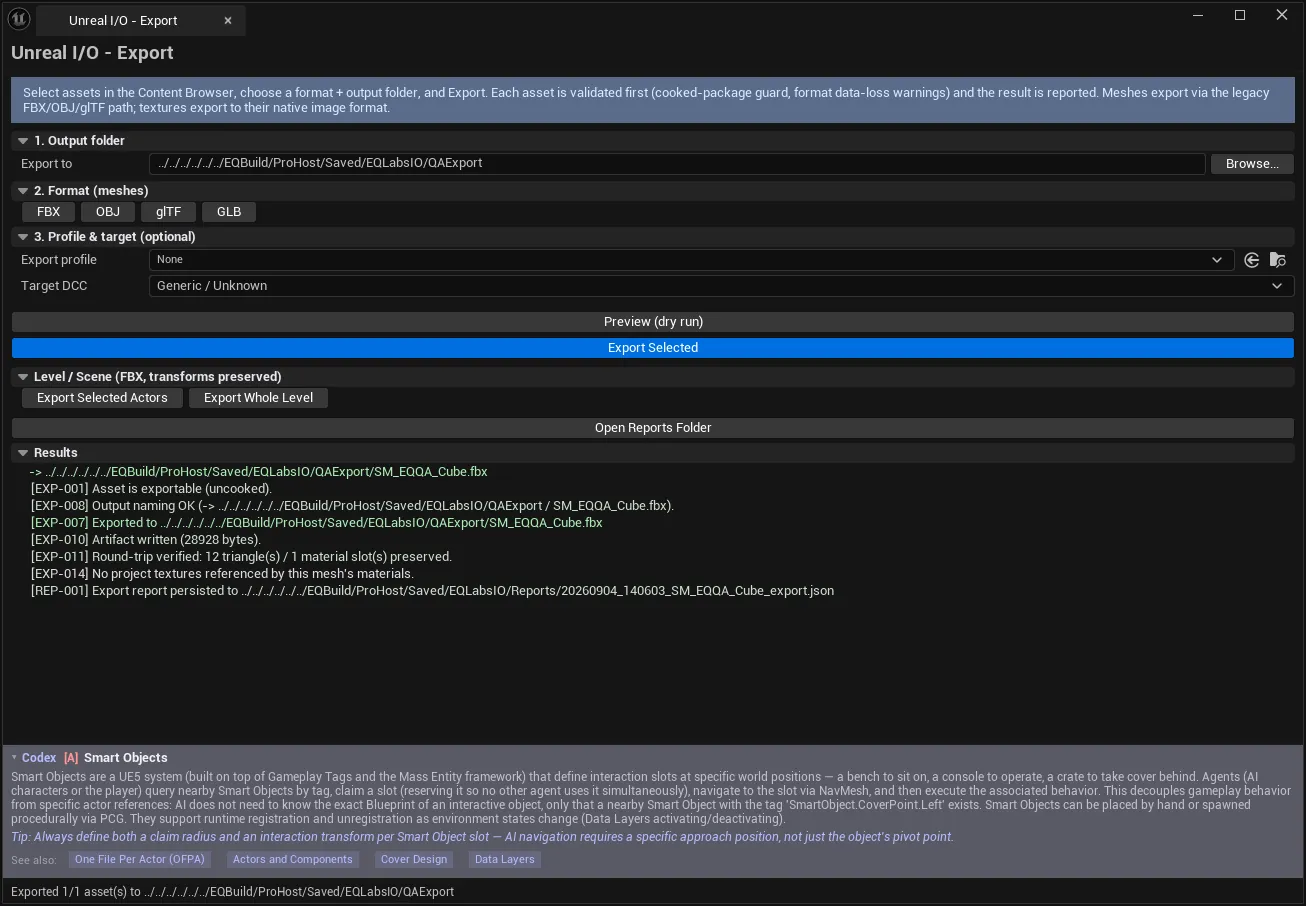
Task: Click the [A] tag beside Smart Objects
Action: pos(71,758)
